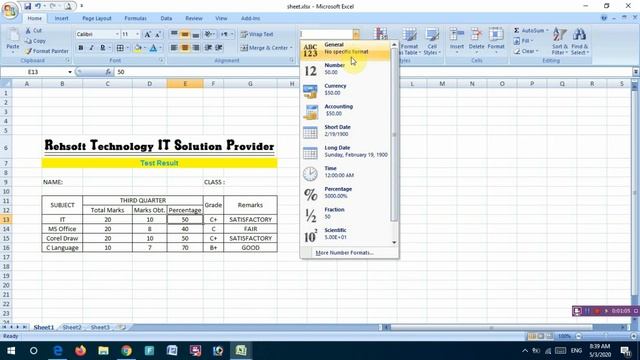The height and width of the screenshot is (360, 640).
Task: Toggle Align Text Left
Action: 174,48
